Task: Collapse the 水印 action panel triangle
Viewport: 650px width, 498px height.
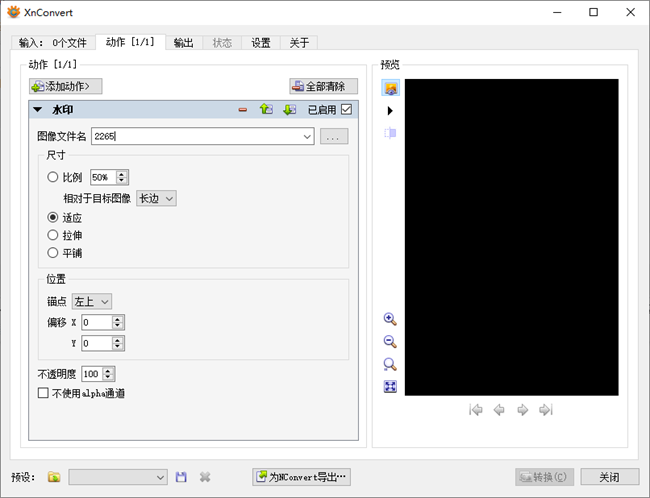Action: [x=38, y=110]
